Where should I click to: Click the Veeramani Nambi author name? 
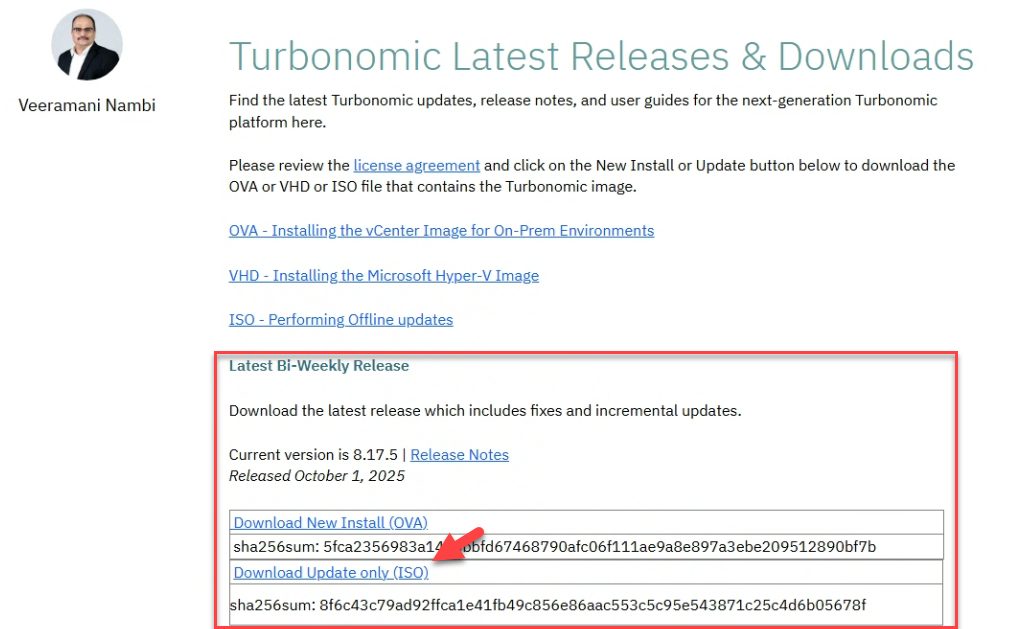pyautogui.click(x=87, y=105)
